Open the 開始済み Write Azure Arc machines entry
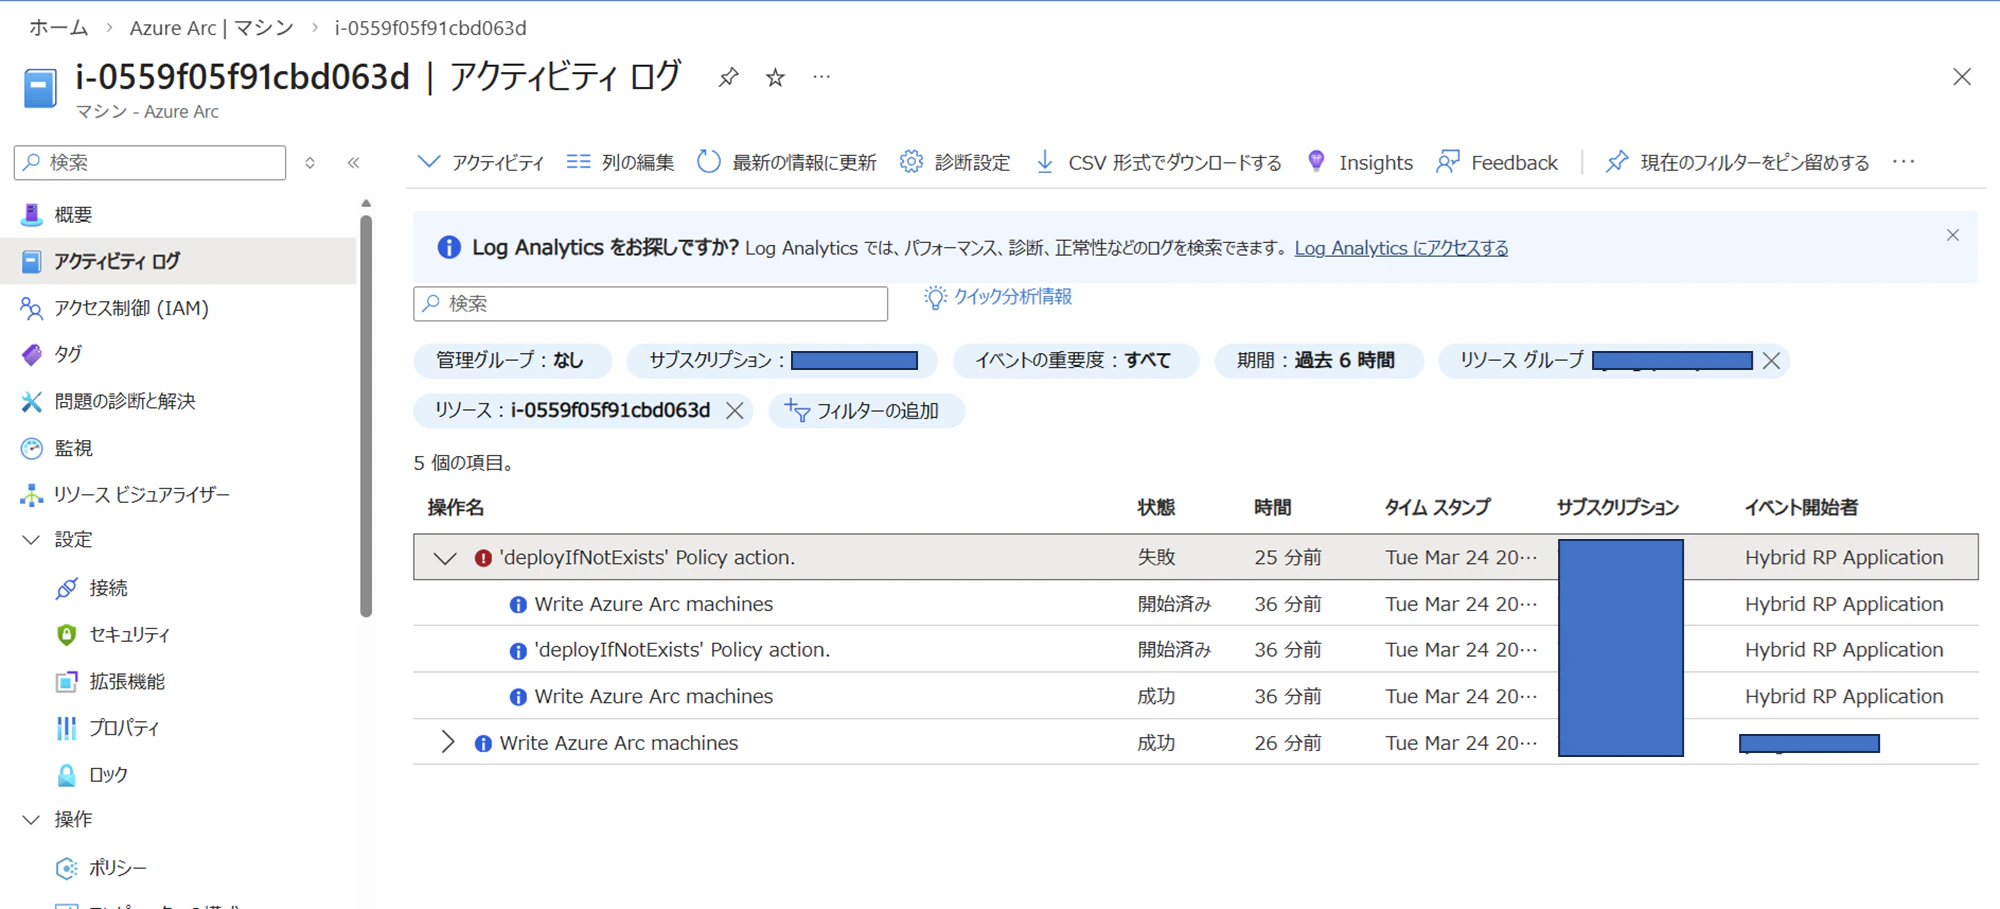Image resolution: width=2000 pixels, height=909 pixels. click(x=653, y=604)
